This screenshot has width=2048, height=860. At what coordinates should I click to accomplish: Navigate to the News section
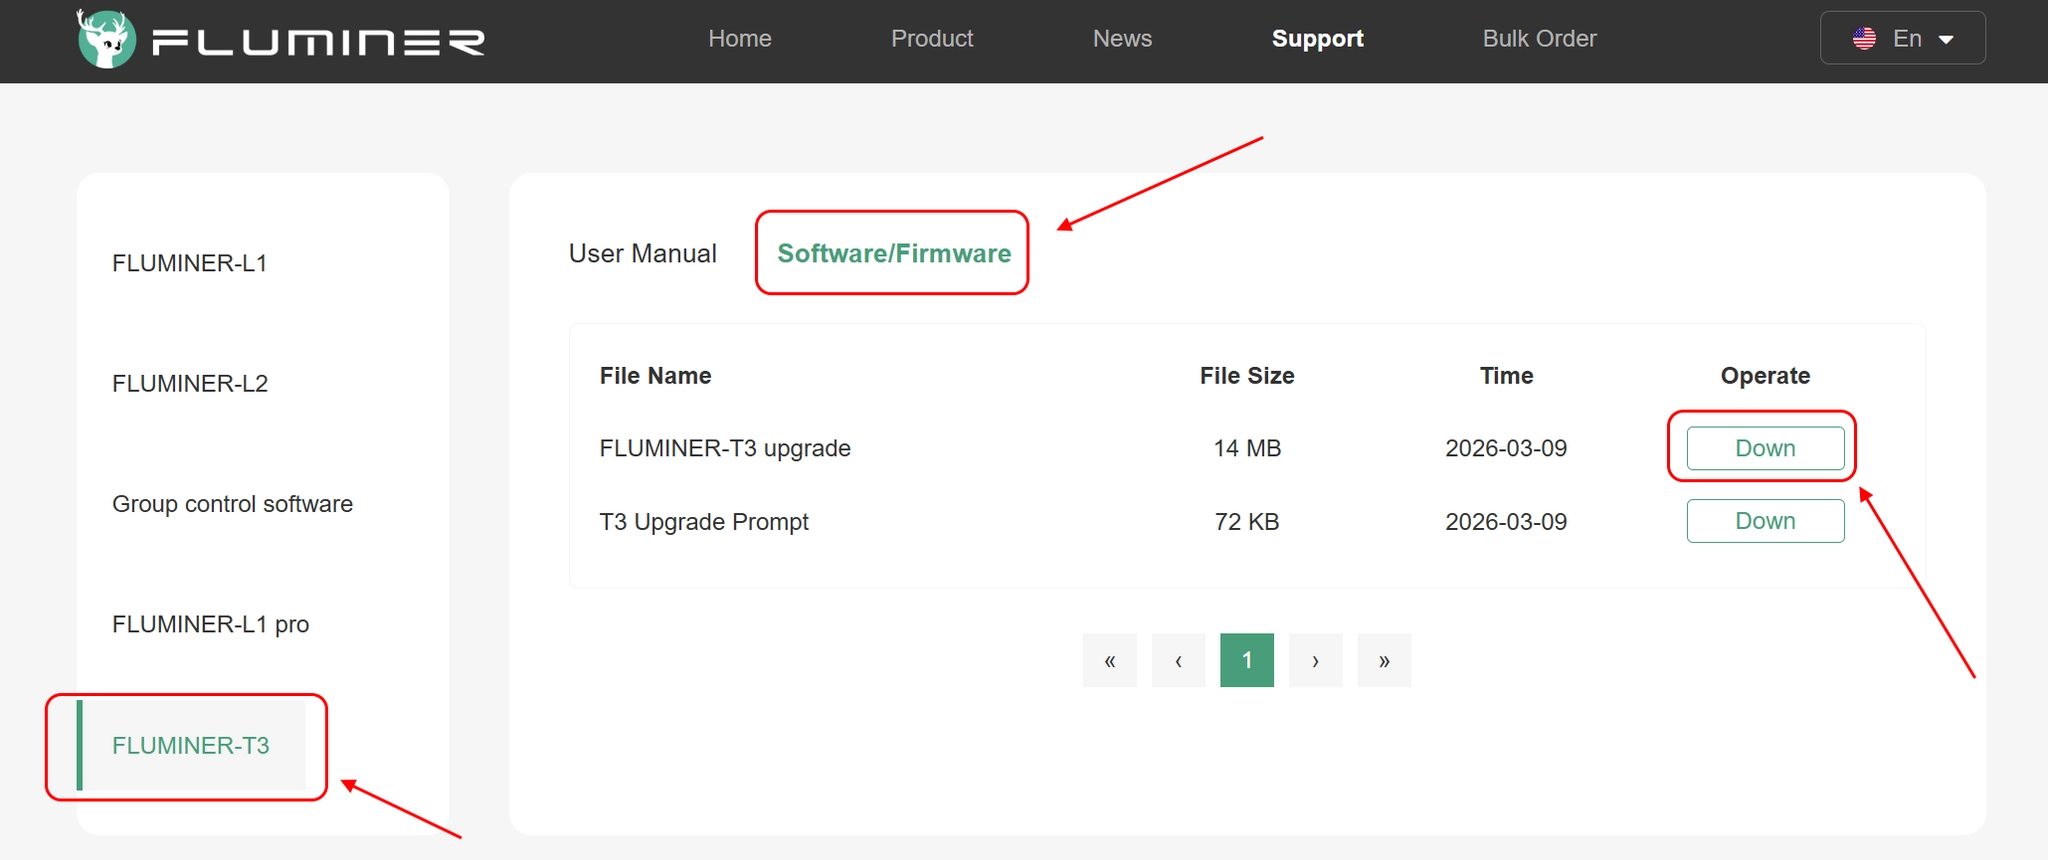[x=1122, y=39]
